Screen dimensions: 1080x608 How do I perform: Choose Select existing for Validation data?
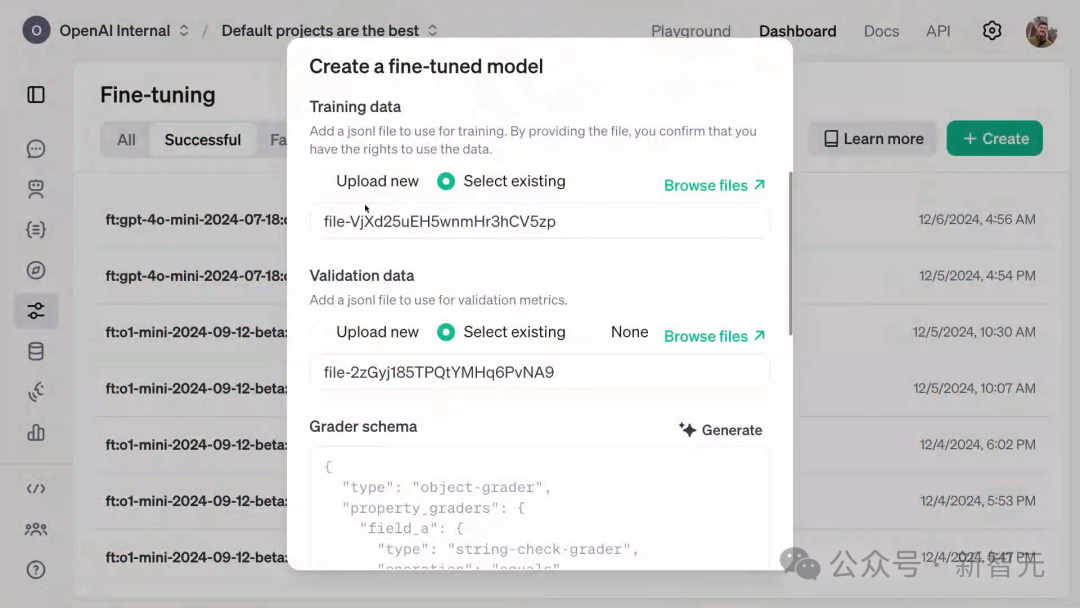(x=501, y=332)
